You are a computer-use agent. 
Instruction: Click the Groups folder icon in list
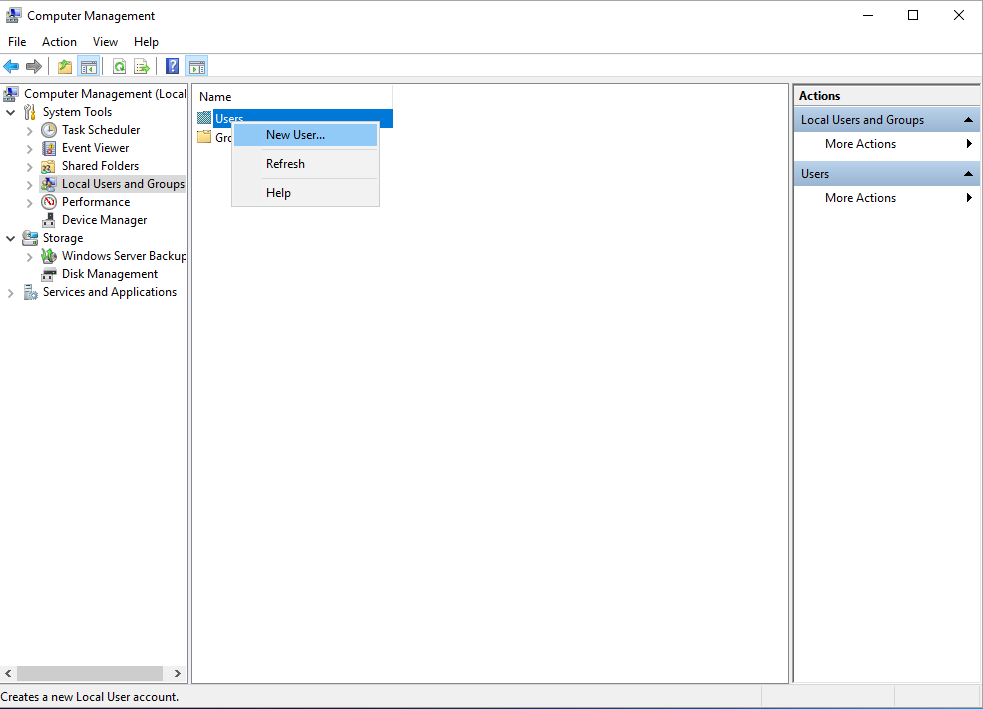point(204,137)
